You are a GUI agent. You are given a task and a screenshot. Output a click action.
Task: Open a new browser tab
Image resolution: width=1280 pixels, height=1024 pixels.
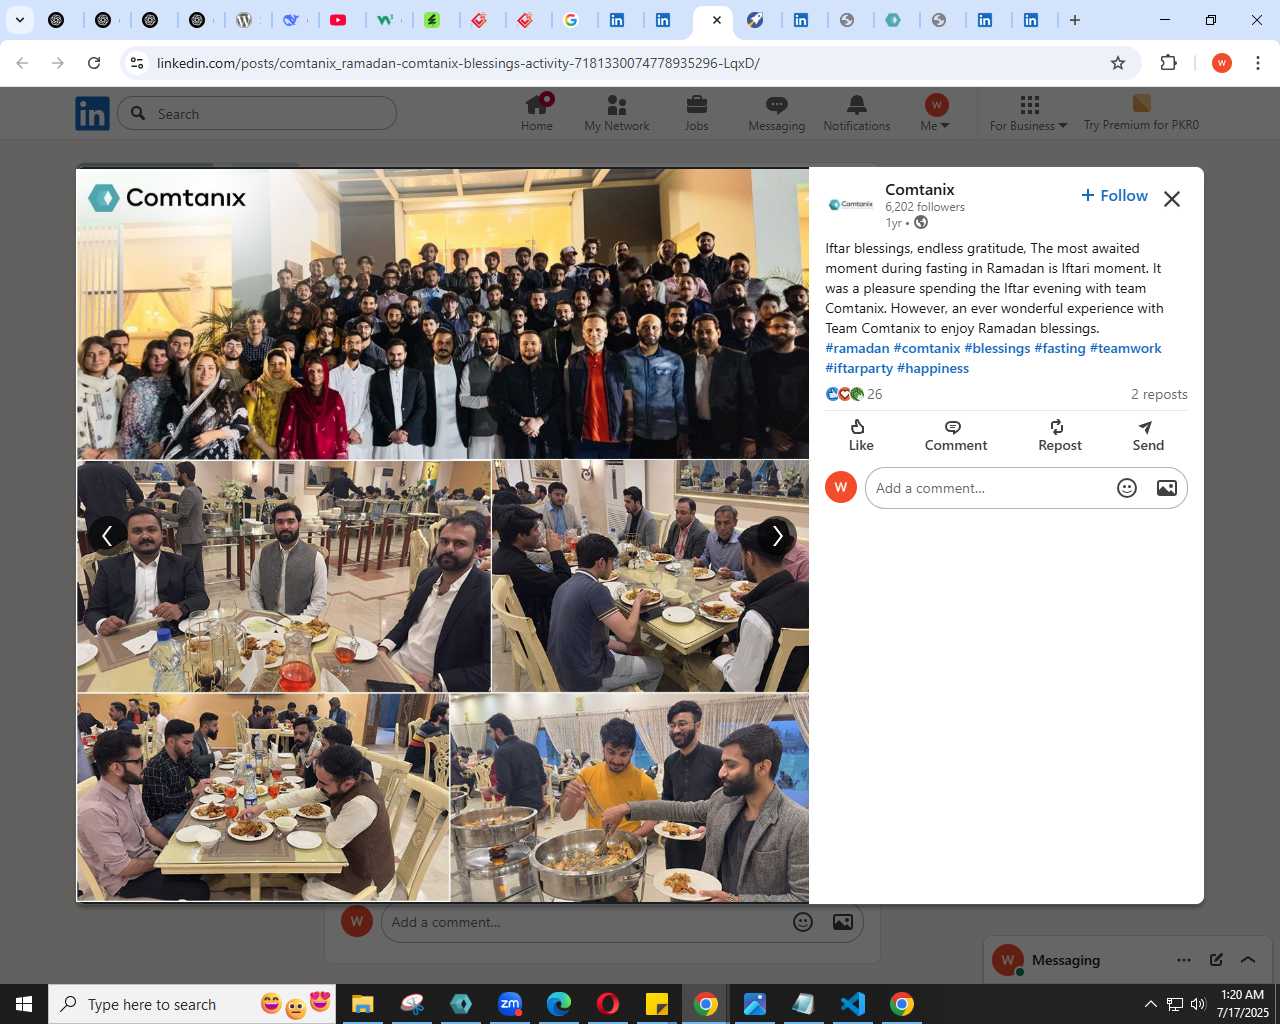click(x=1075, y=20)
